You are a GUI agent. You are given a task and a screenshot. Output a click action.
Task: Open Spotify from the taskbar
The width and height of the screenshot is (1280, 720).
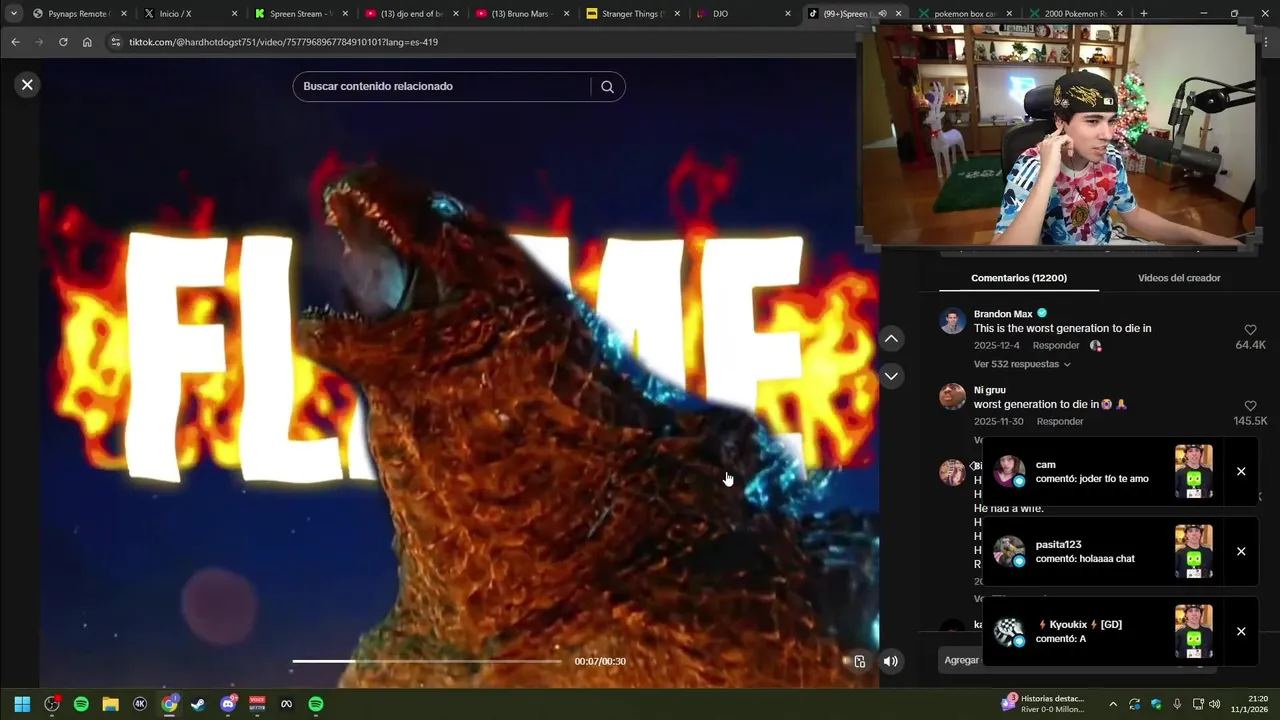point(81,704)
